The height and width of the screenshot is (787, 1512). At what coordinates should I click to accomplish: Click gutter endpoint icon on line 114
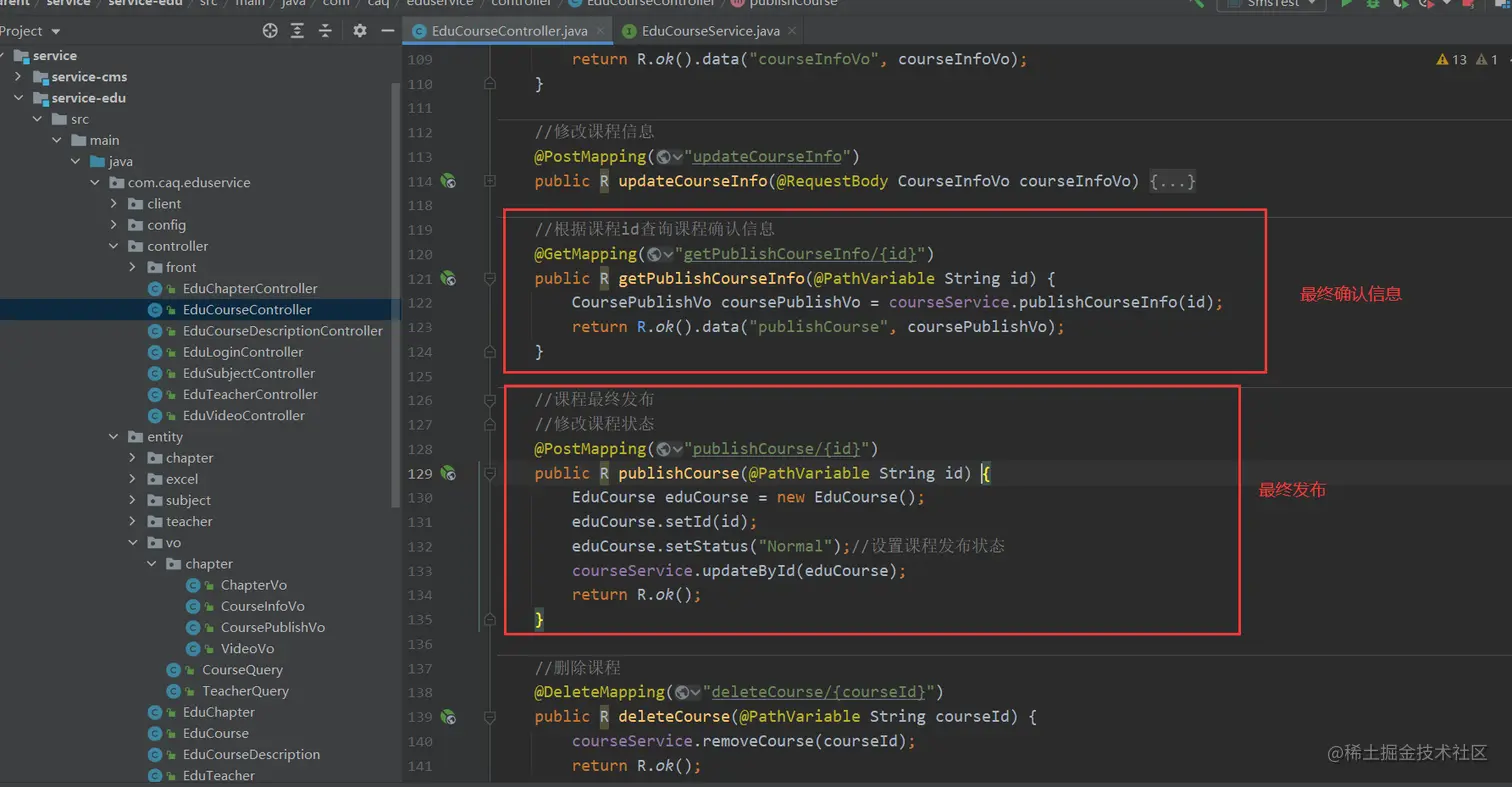[x=450, y=181]
